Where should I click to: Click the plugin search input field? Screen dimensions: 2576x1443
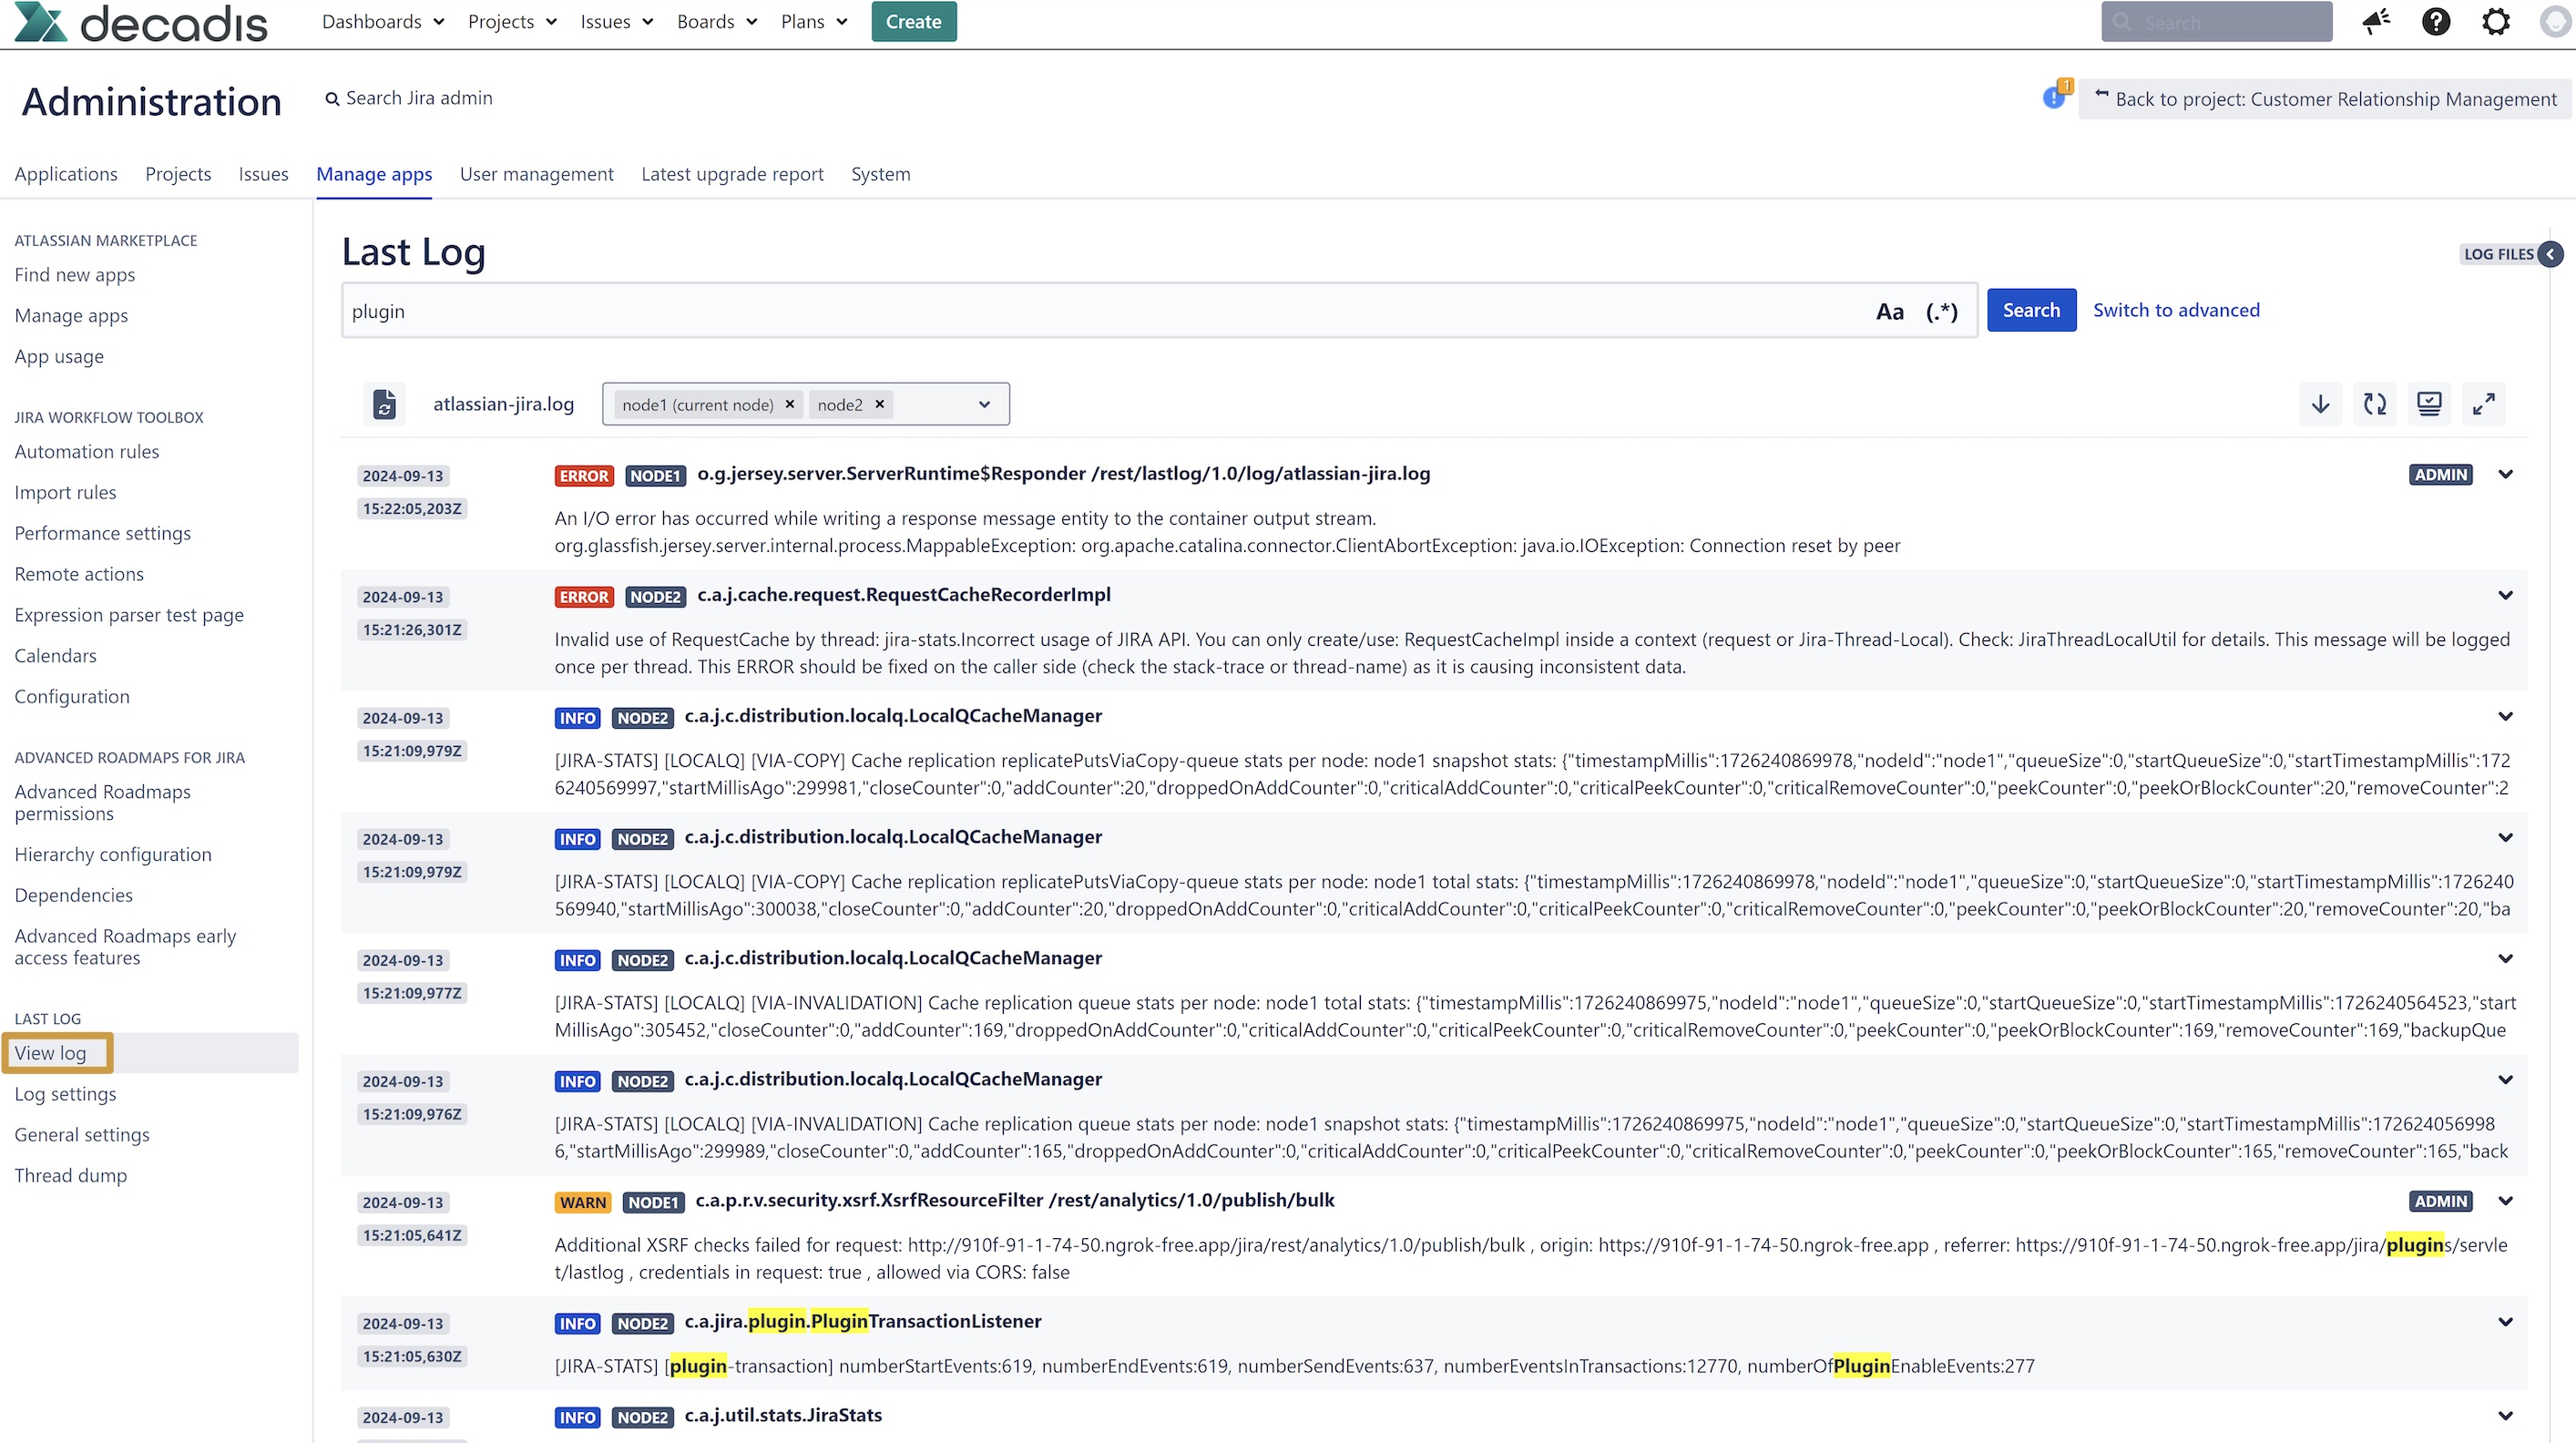click(1100, 312)
